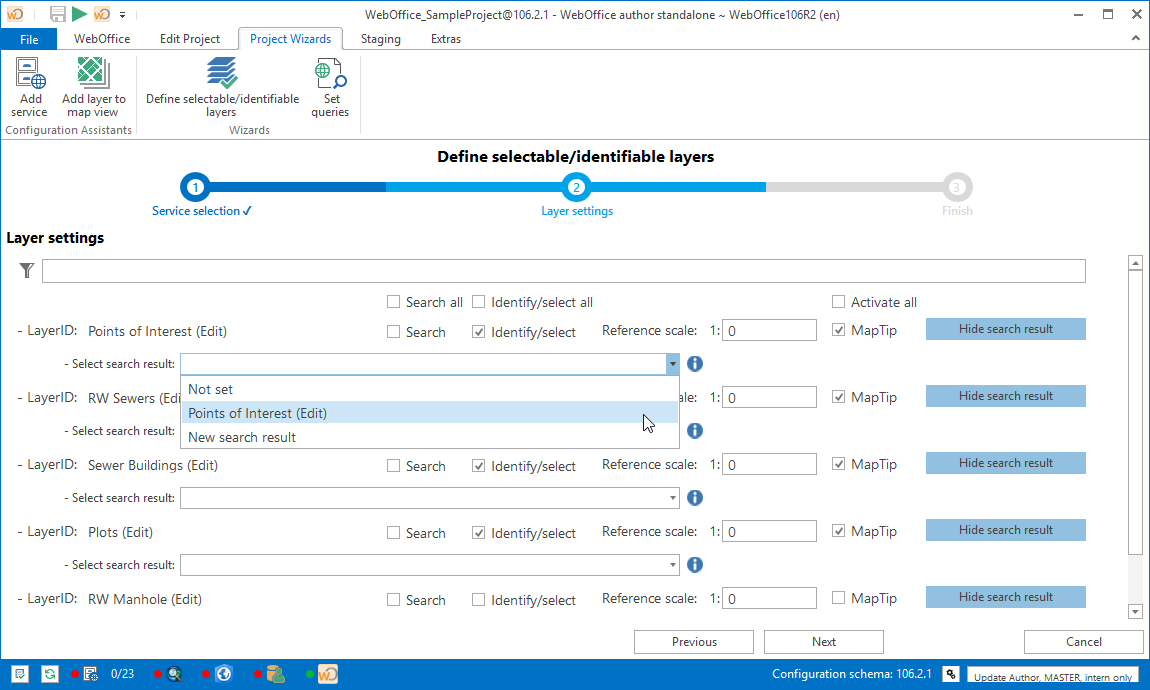
Task: Click the info icon beside Sewer Buildings search result
Action: click(x=695, y=498)
